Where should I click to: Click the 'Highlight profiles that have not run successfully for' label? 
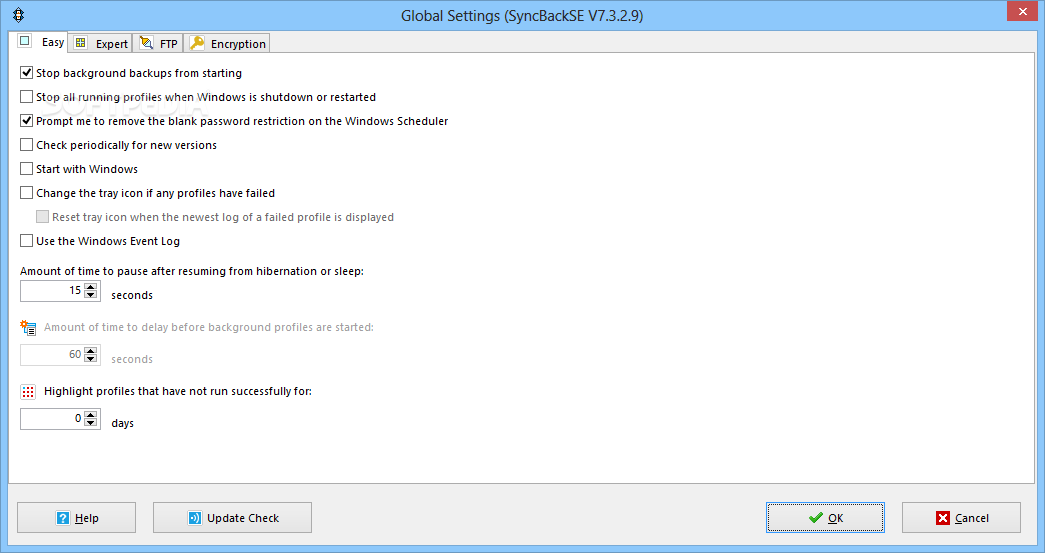(178, 391)
